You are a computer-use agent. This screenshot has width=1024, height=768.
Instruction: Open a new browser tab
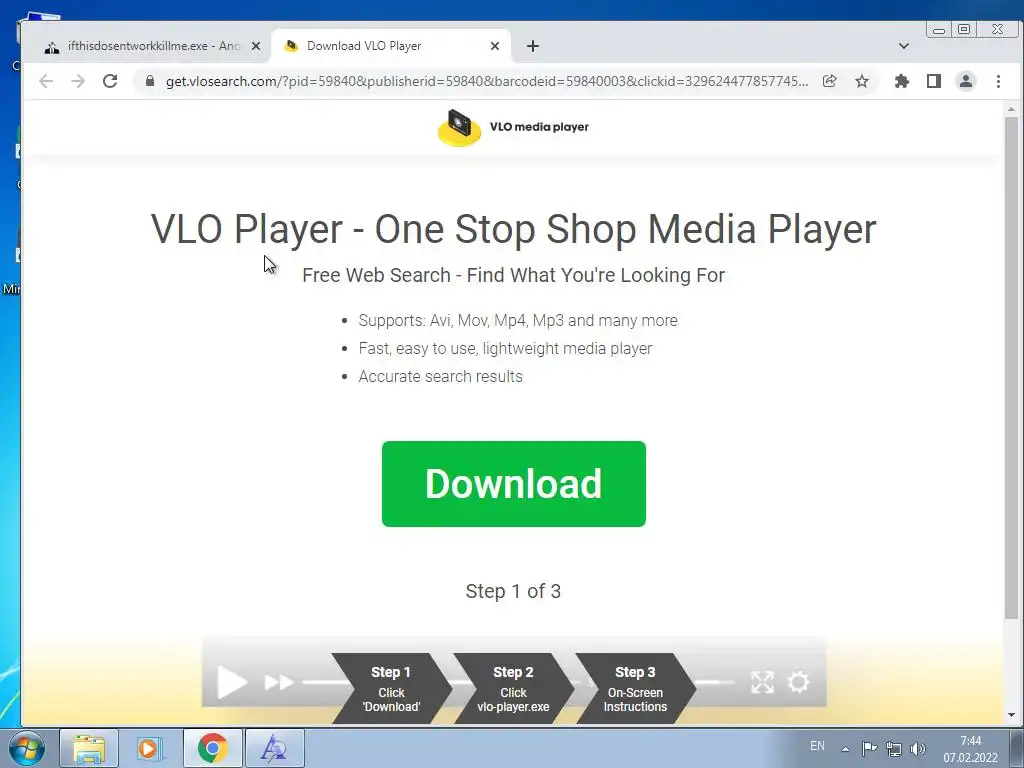pyautogui.click(x=533, y=46)
